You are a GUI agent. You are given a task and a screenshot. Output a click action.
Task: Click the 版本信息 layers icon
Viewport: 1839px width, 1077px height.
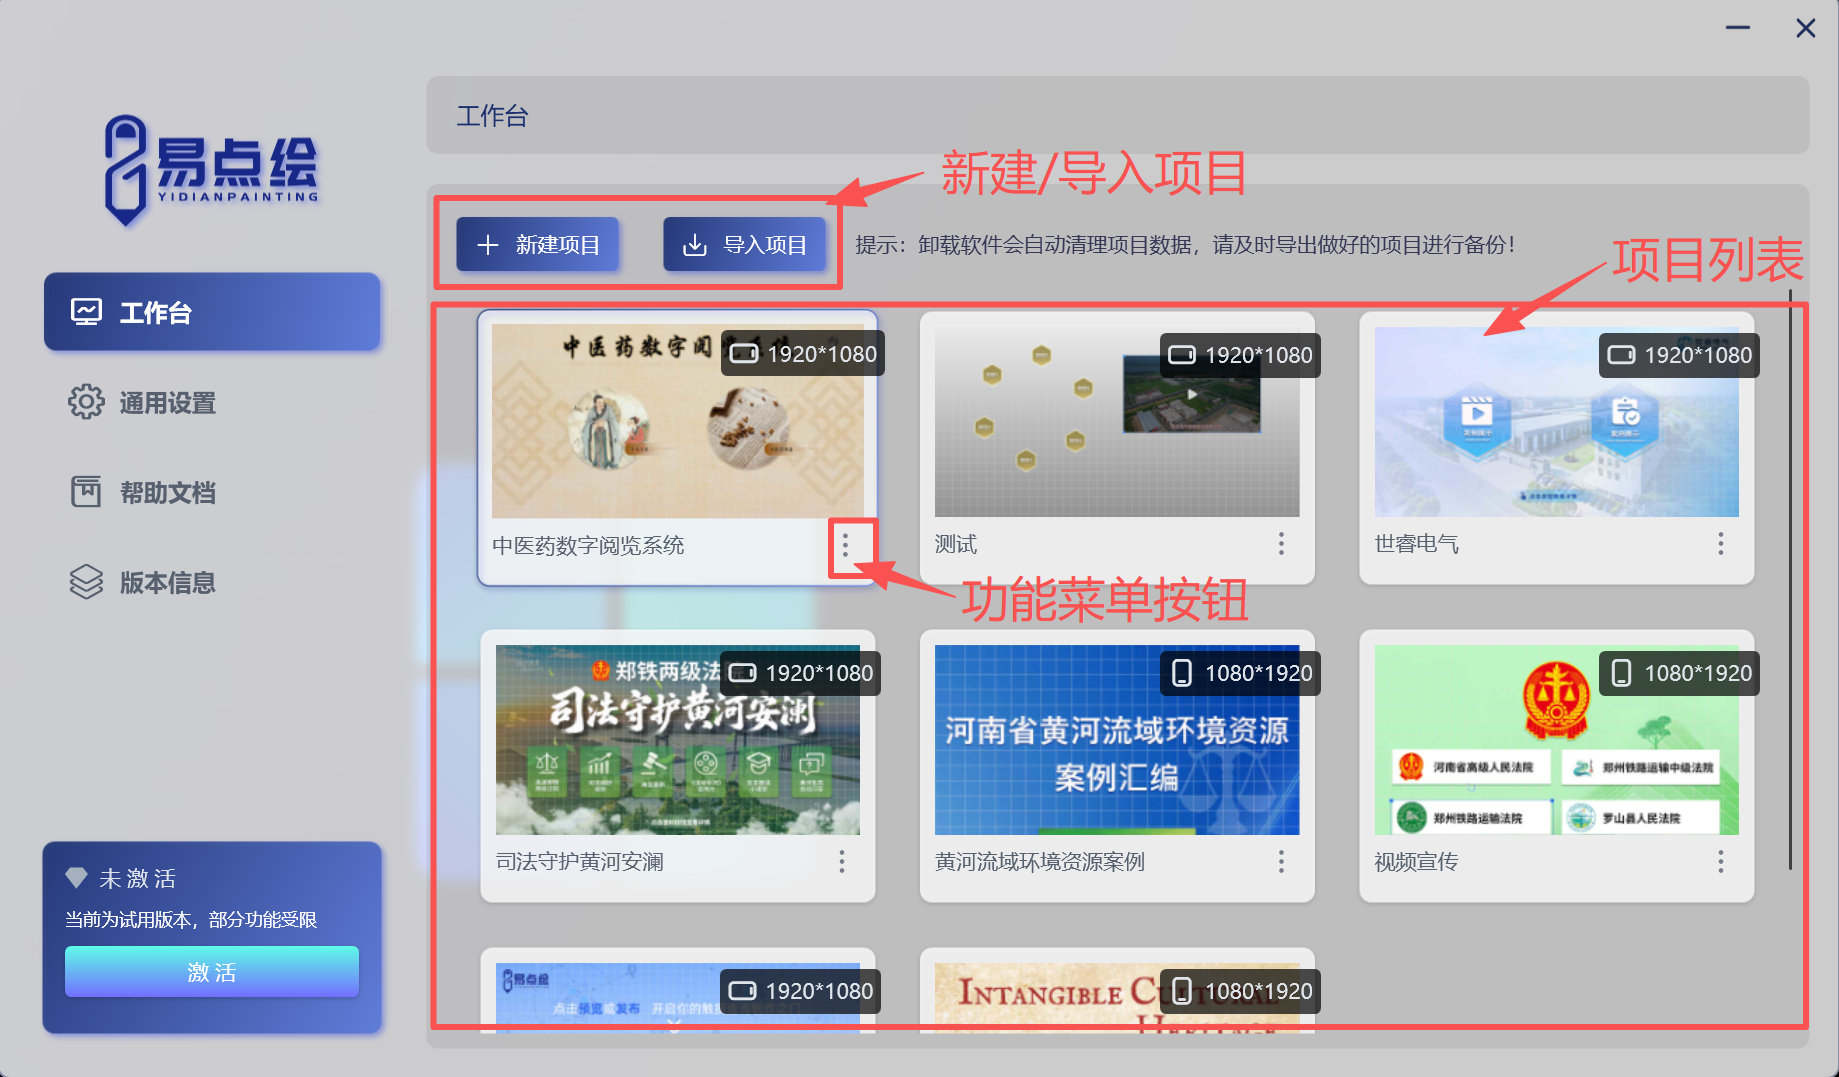coord(86,582)
